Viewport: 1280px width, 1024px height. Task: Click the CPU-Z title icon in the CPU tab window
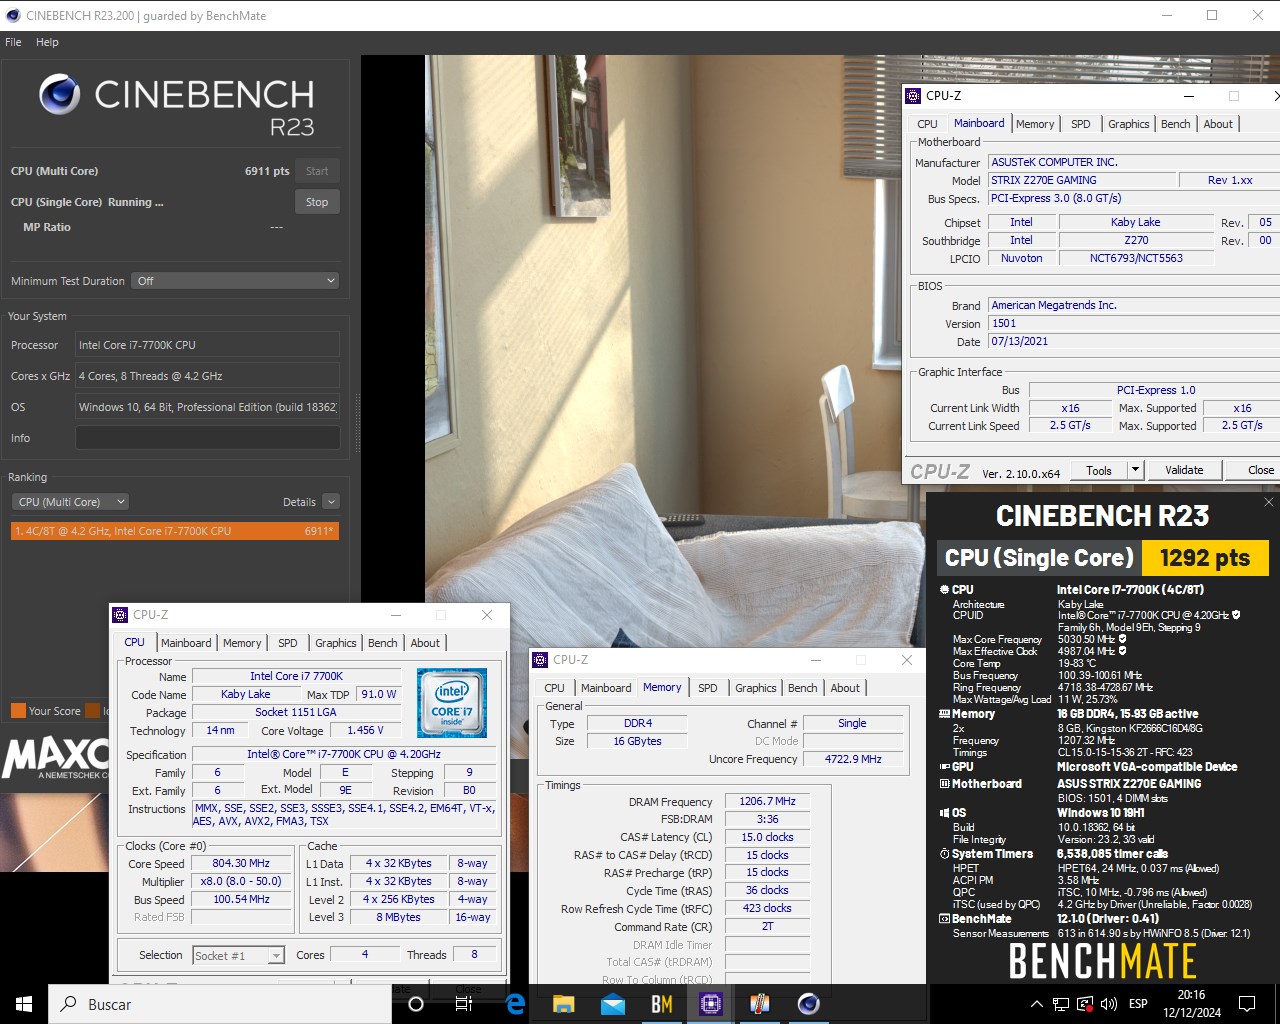pyautogui.click(x=120, y=615)
